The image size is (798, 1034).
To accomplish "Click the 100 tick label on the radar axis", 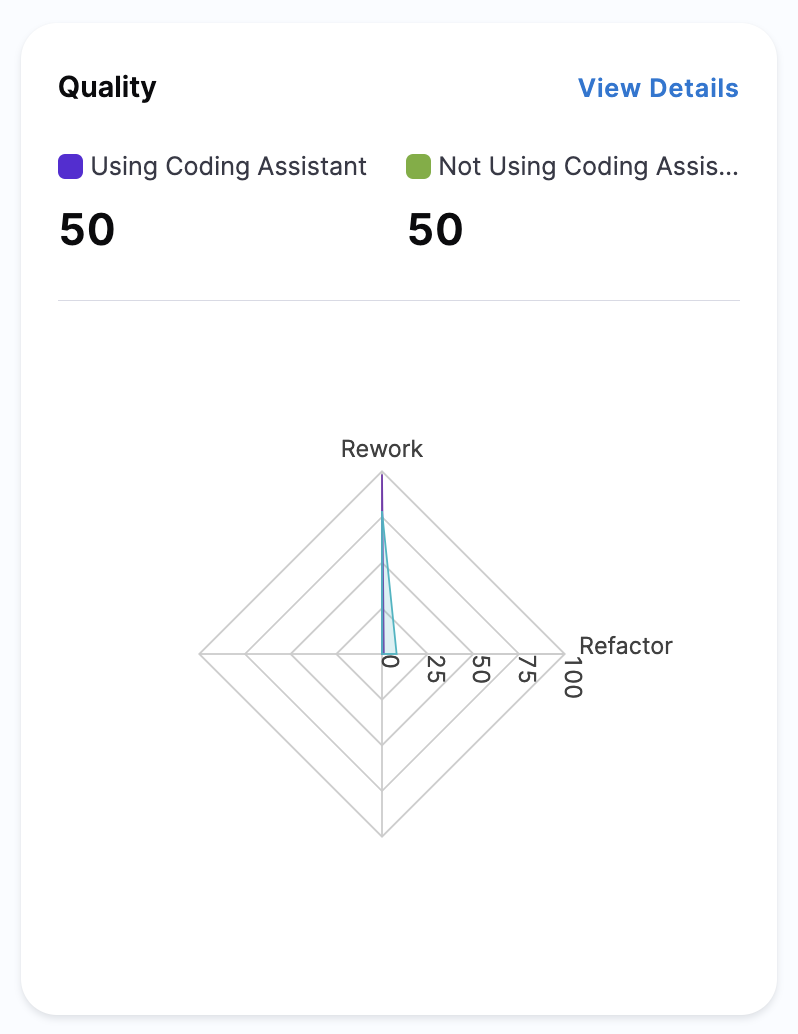I will coord(571,675).
